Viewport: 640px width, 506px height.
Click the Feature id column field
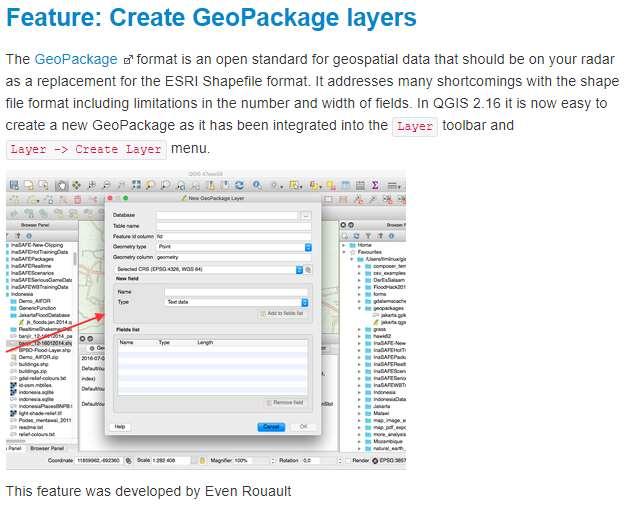[233, 236]
